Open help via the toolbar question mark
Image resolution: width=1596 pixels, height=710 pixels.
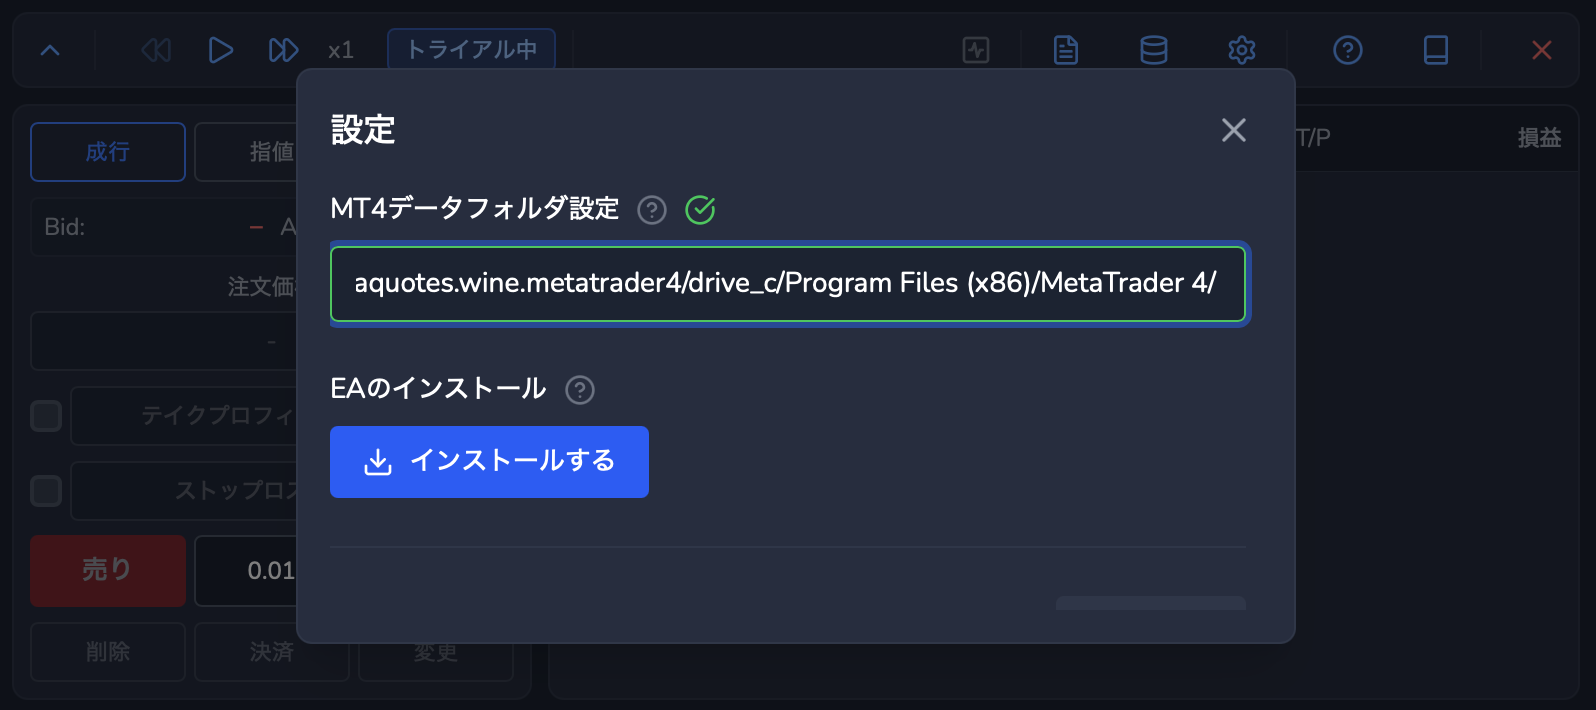(1348, 50)
